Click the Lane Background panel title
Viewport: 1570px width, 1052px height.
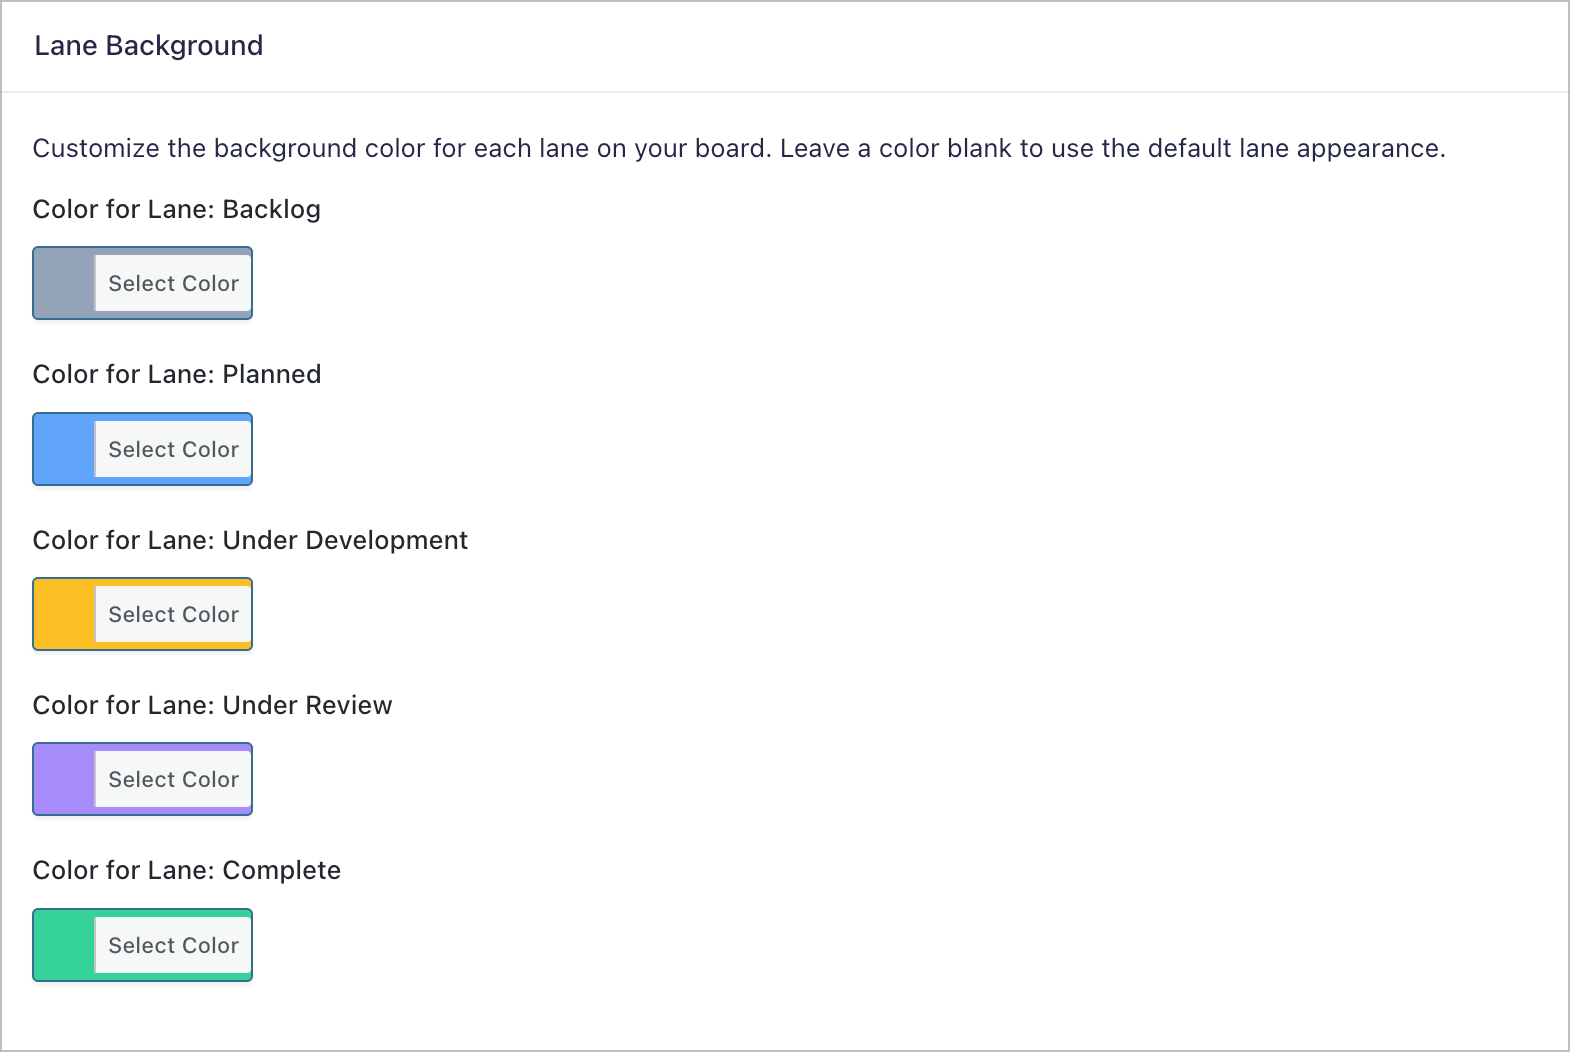coord(149,46)
